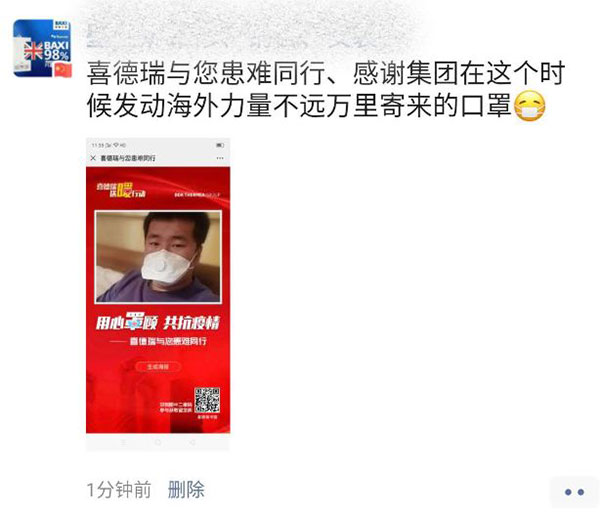Click the 生成海报 pill button on poster

coord(158,366)
